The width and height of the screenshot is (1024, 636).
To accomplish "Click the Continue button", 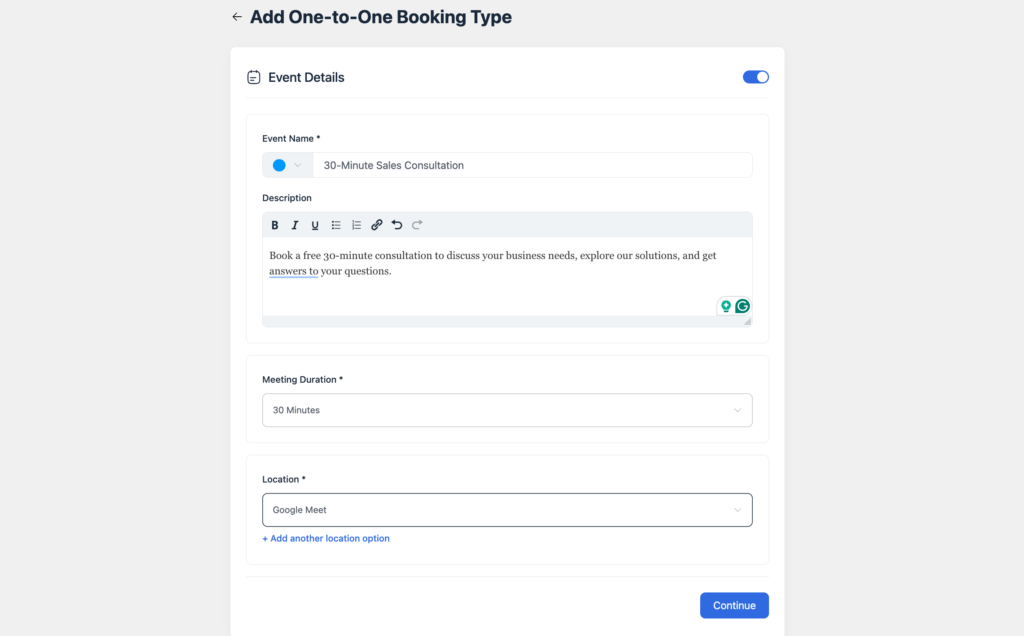I will point(734,605).
